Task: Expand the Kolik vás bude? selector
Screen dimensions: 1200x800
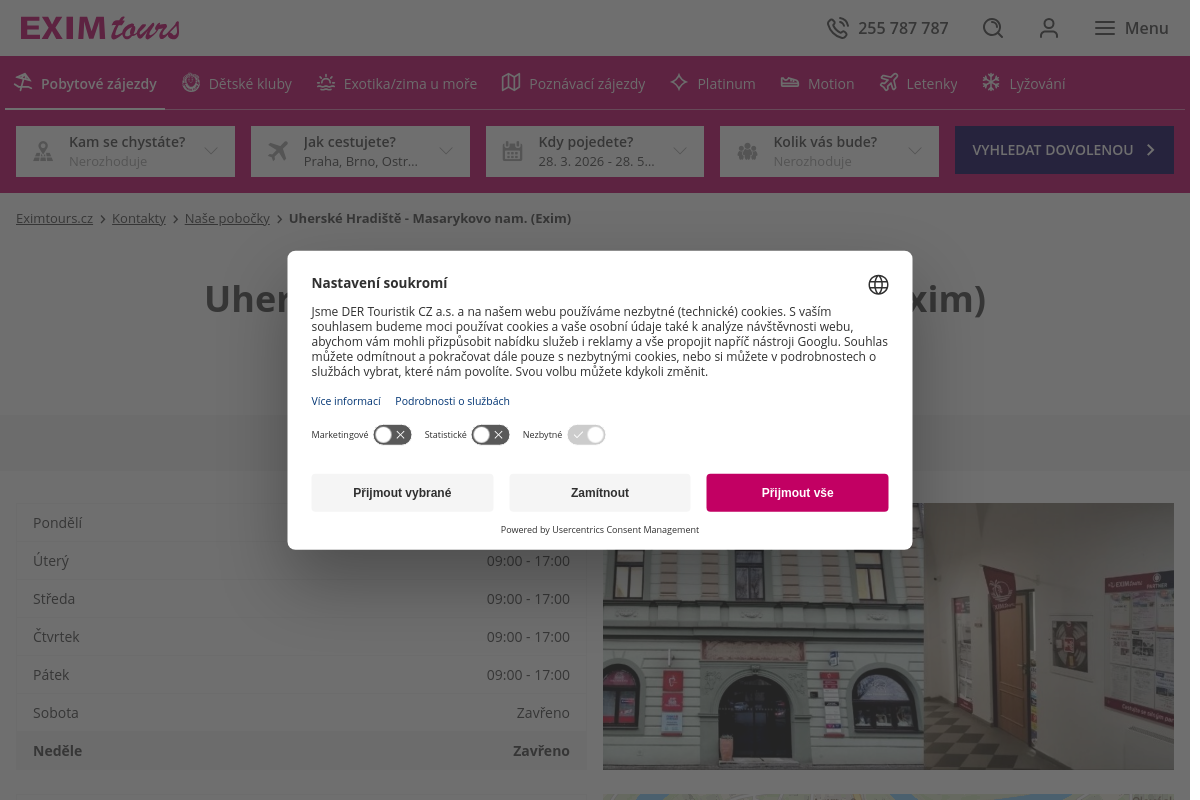Action: (829, 151)
